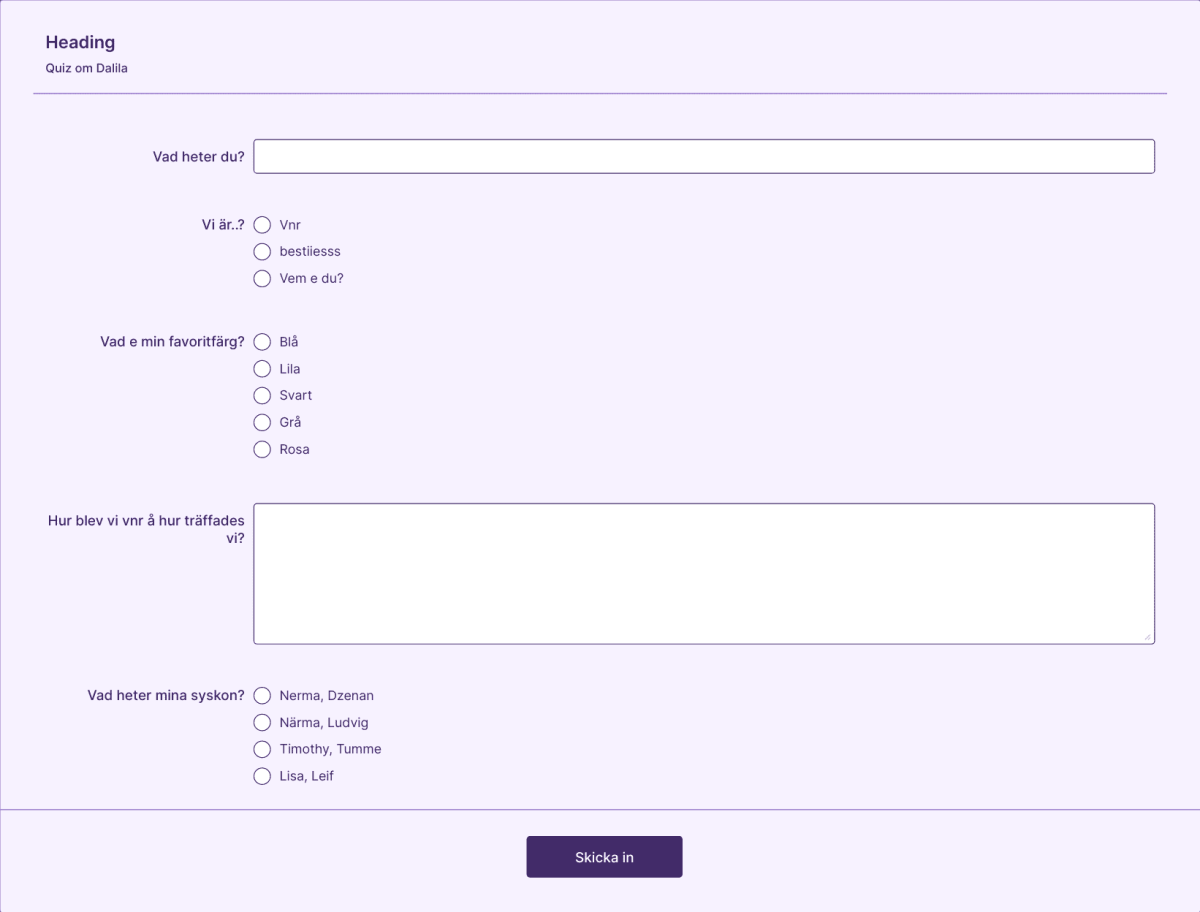
Task: Choose "Närma, Ludvig" as sibling names
Action: 262,722
